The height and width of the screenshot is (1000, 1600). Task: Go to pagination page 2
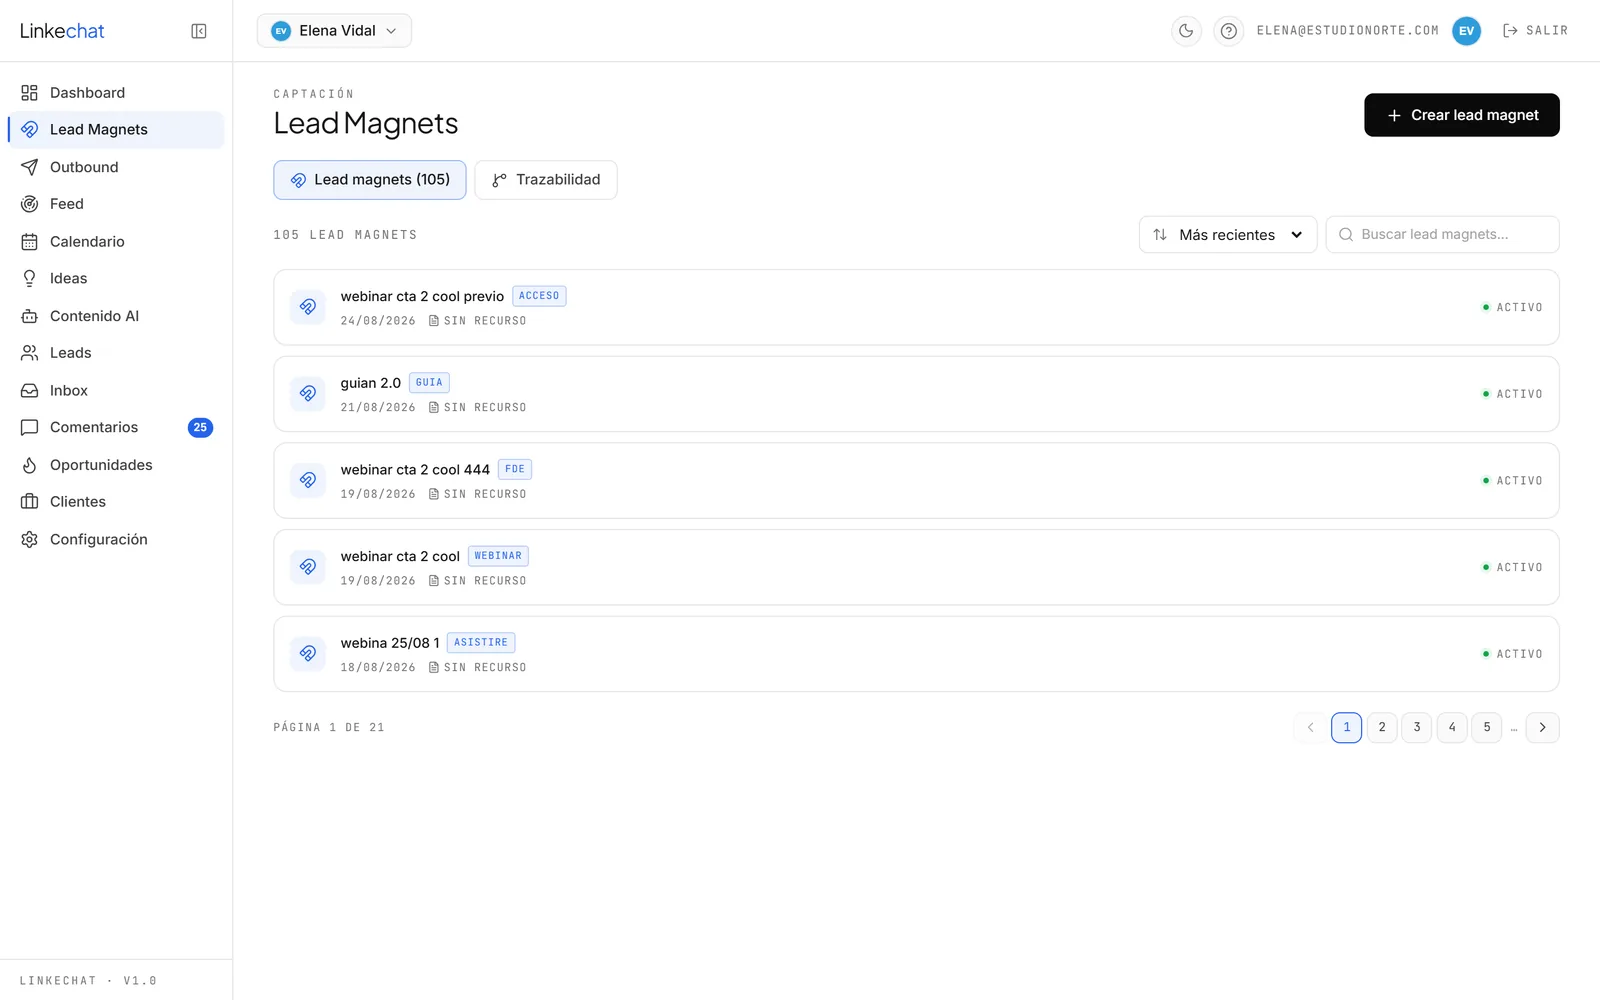tap(1382, 728)
